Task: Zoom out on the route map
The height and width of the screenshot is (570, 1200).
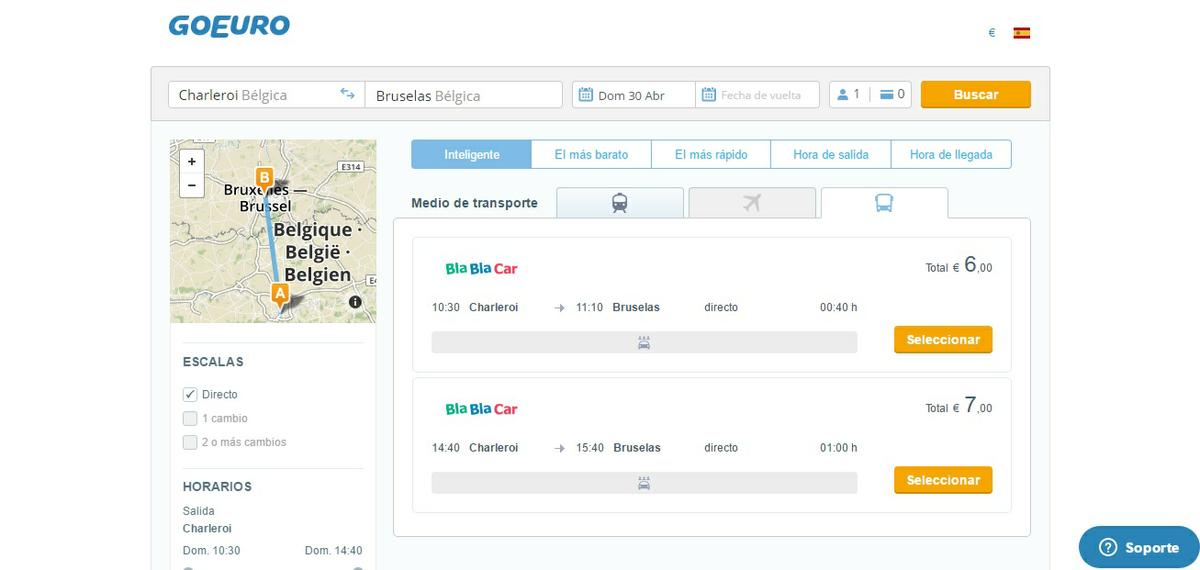Action: click(192, 185)
